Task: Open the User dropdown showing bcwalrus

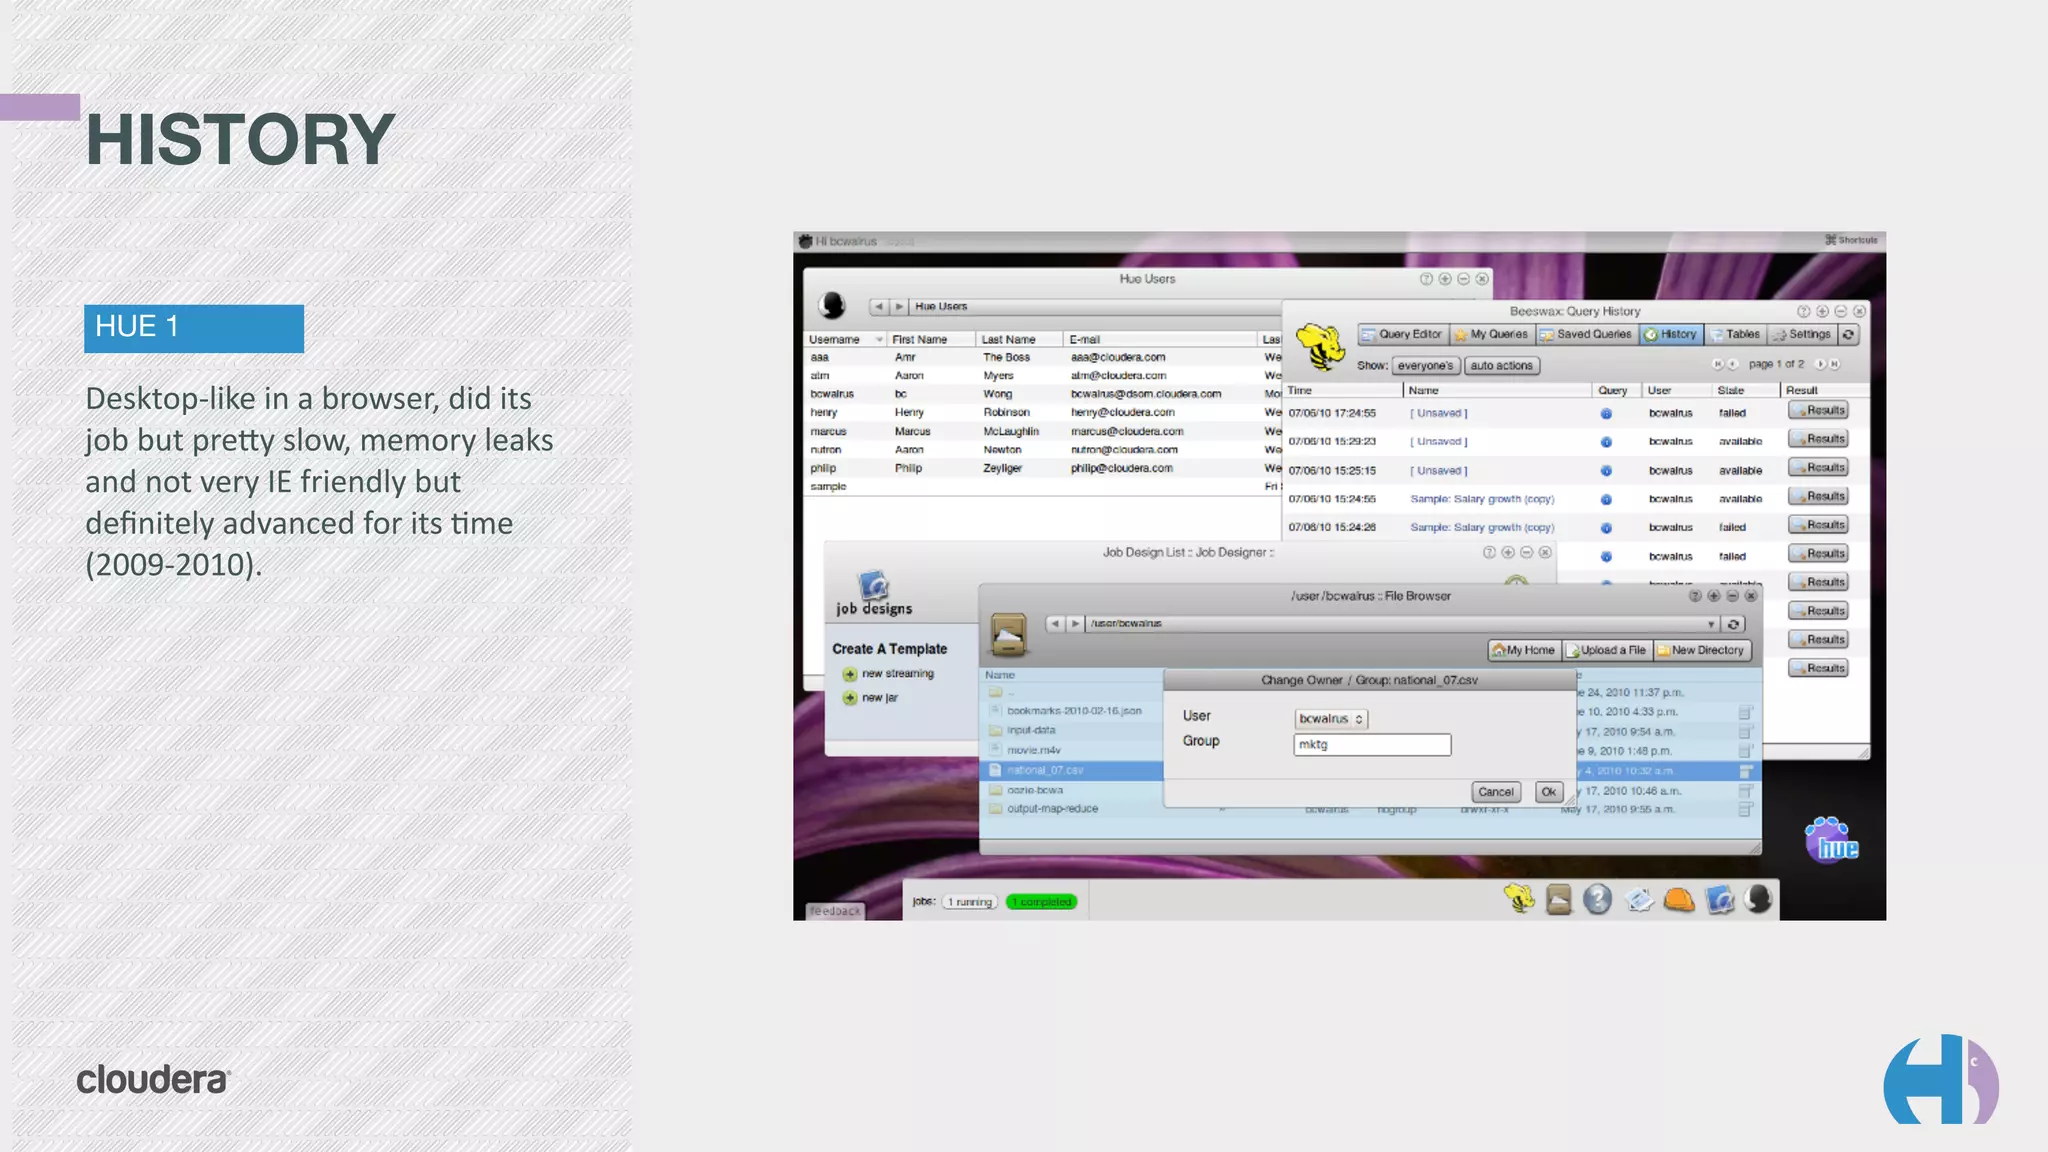Action: (1331, 719)
